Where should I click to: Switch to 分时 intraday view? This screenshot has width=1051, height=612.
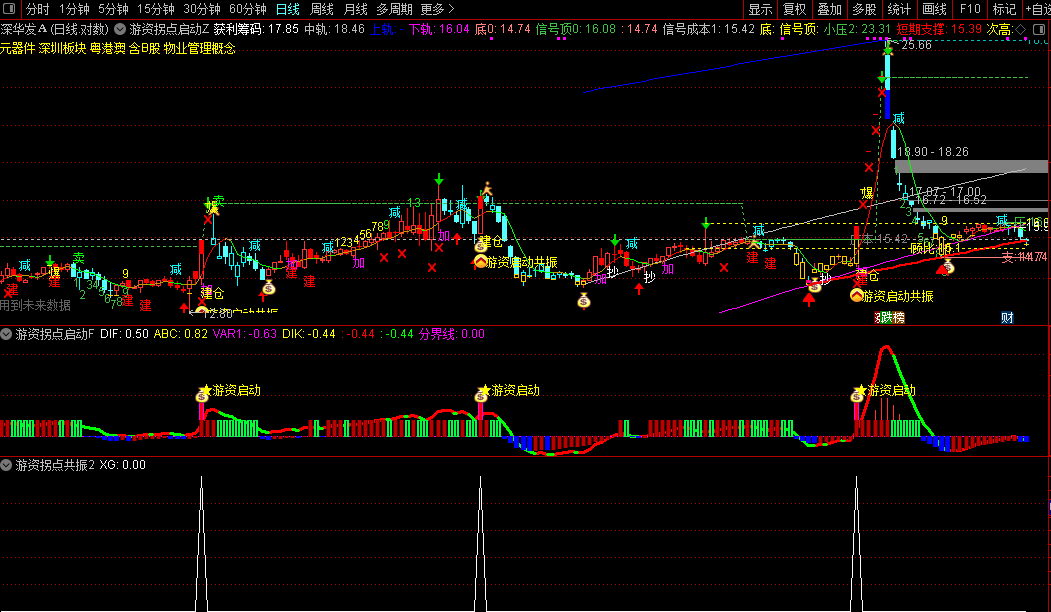pos(37,9)
